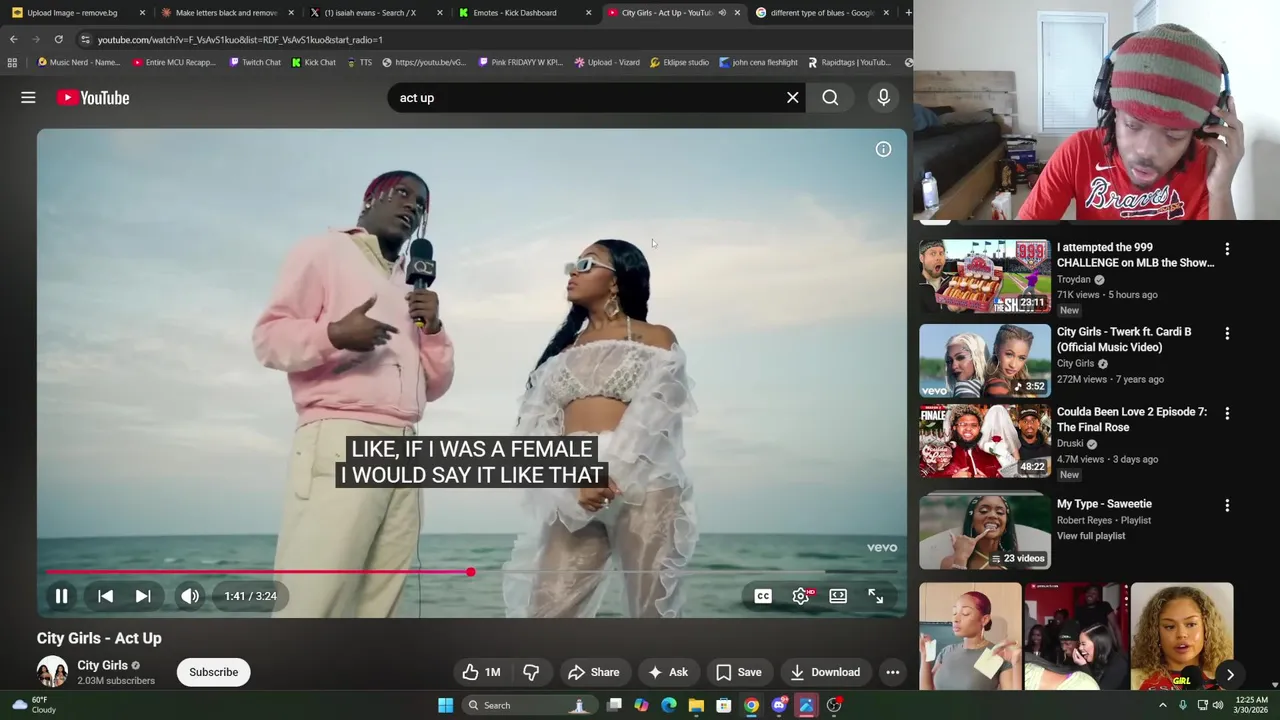The height and width of the screenshot is (720, 1280).
Task: Play 999 Challenge MLB The Show thumbnail
Action: point(985,276)
